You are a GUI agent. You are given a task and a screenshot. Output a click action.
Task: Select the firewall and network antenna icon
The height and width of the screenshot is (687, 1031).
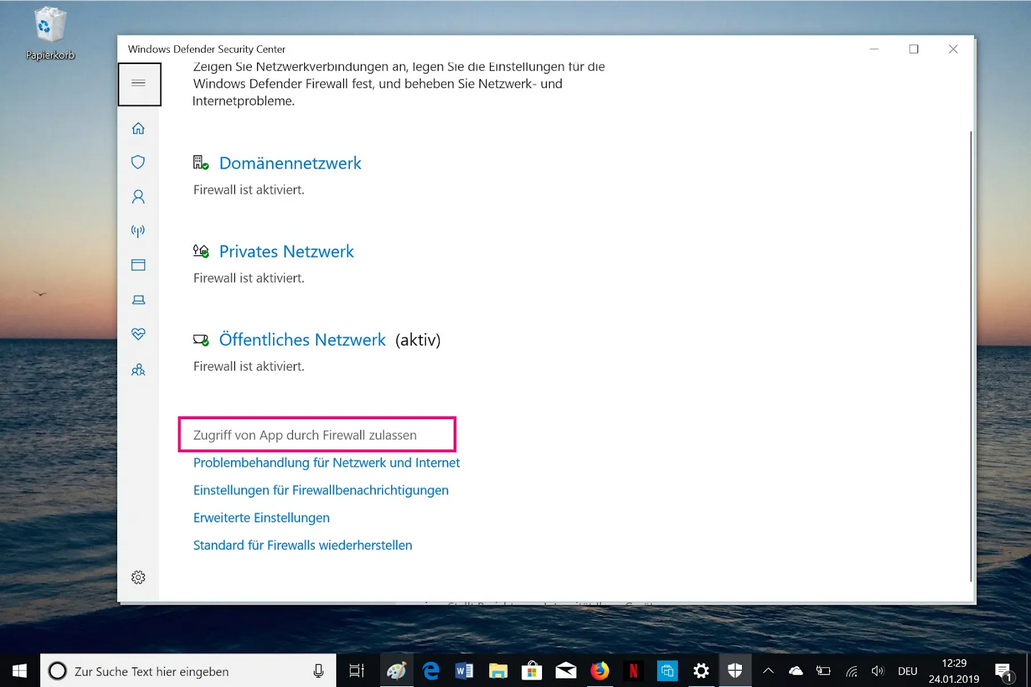click(x=138, y=231)
